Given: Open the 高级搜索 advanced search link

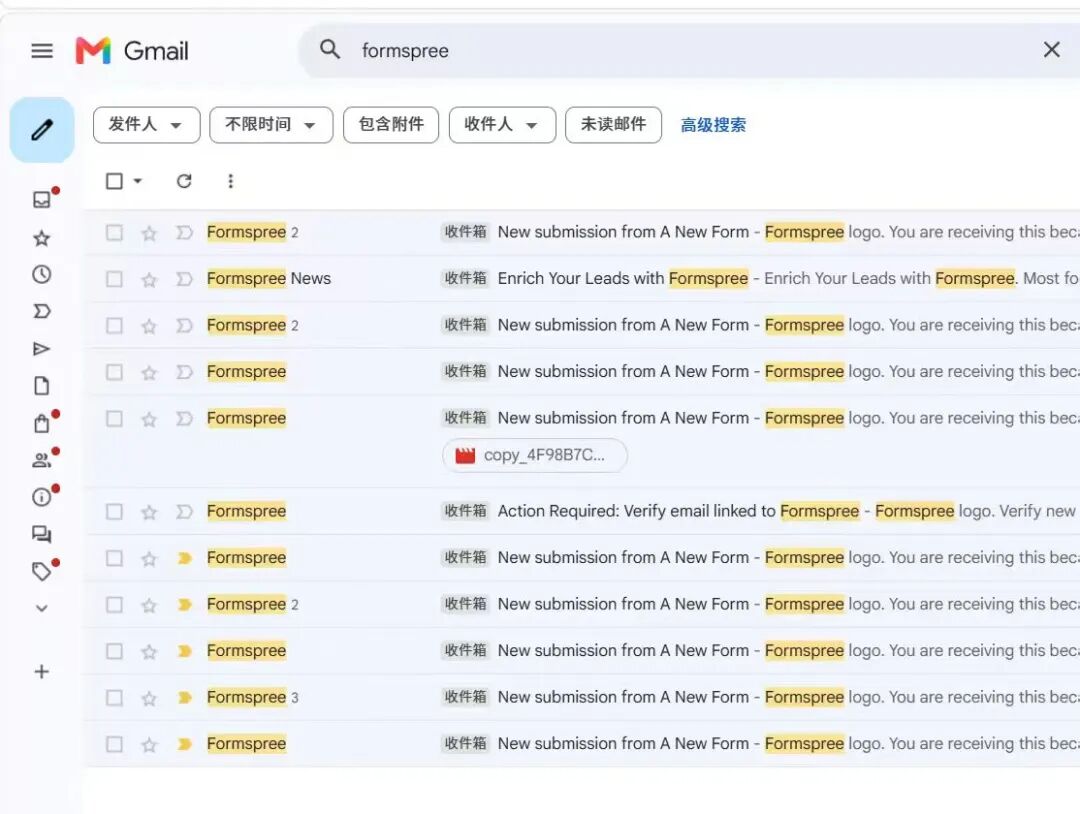Looking at the screenshot, I should click(x=714, y=125).
